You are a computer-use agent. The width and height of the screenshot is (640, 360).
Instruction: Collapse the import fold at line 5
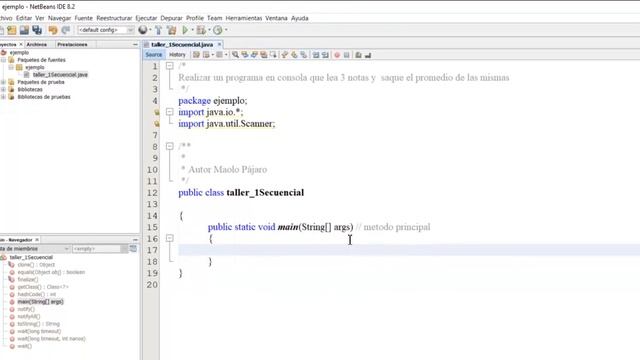click(170, 111)
